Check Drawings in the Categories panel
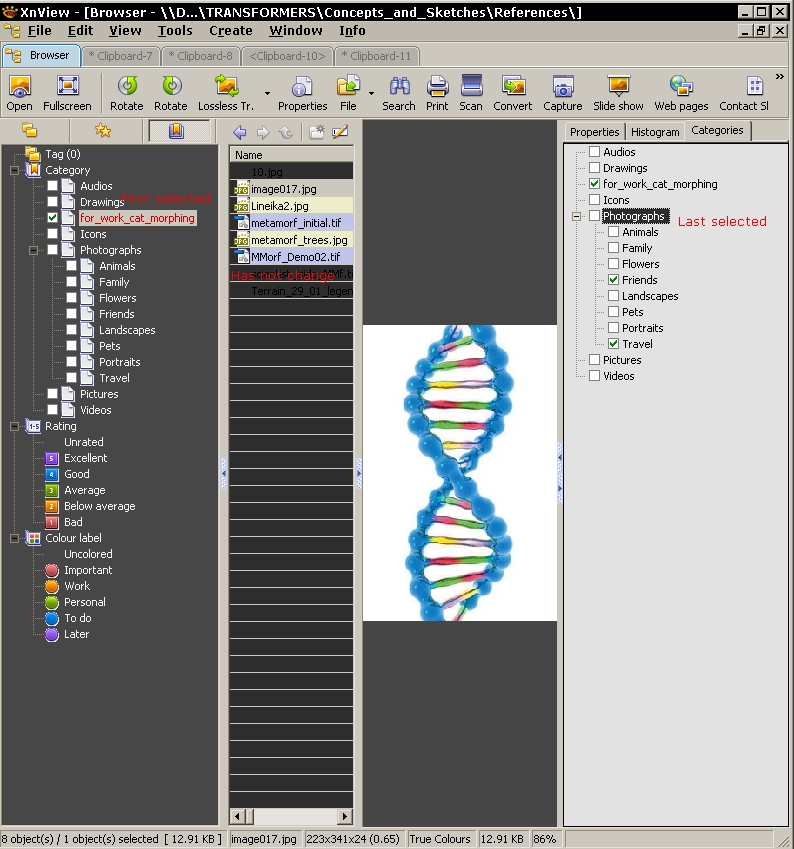 tap(594, 168)
